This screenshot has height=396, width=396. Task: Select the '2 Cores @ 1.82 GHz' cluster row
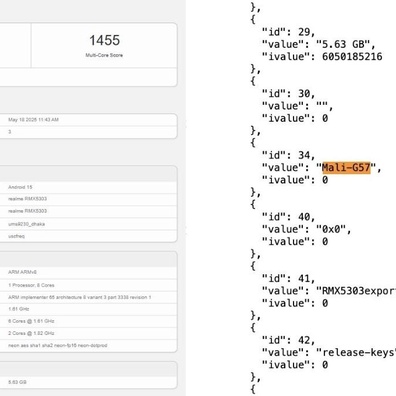pyautogui.click(x=88, y=333)
